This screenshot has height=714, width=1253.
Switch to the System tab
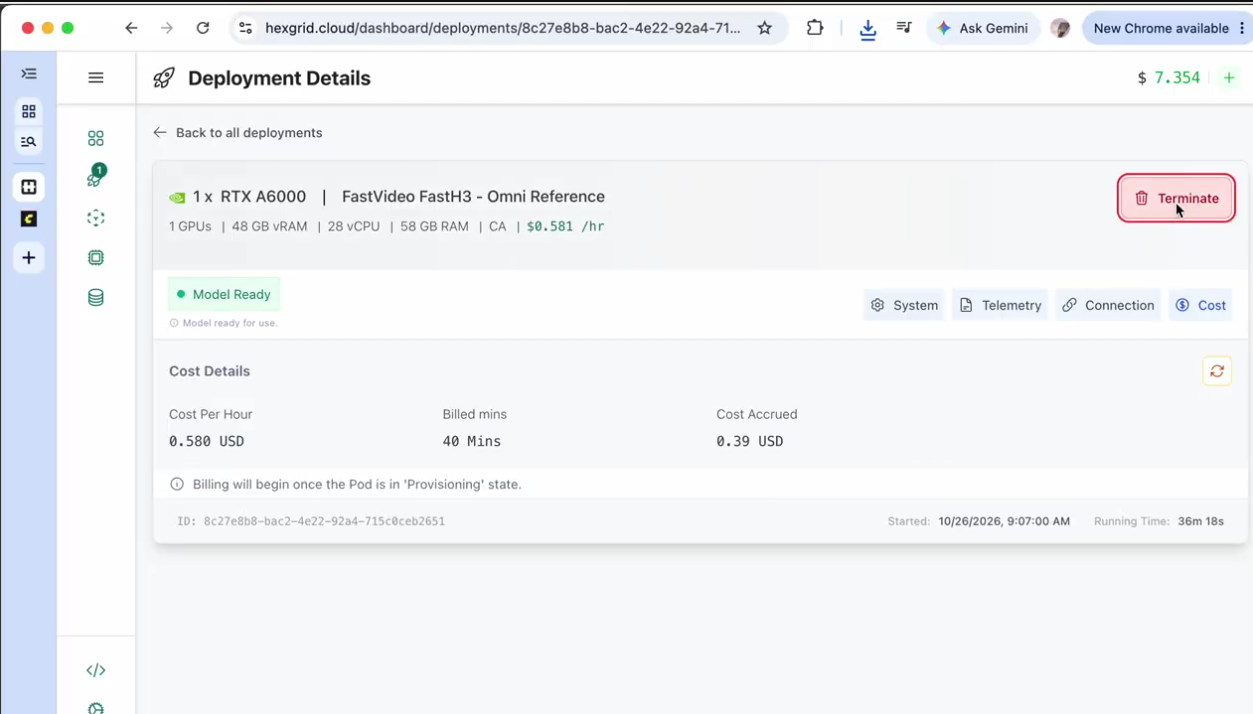point(904,305)
